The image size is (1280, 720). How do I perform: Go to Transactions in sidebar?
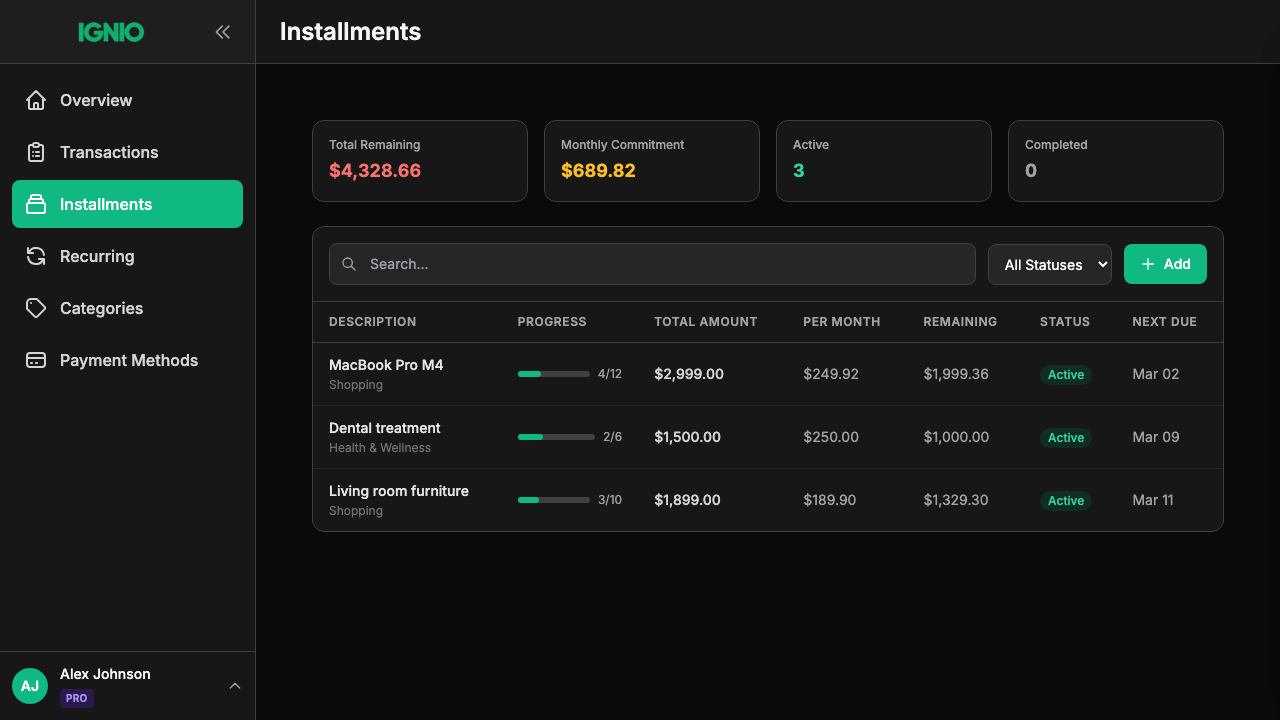(x=127, y=152)
